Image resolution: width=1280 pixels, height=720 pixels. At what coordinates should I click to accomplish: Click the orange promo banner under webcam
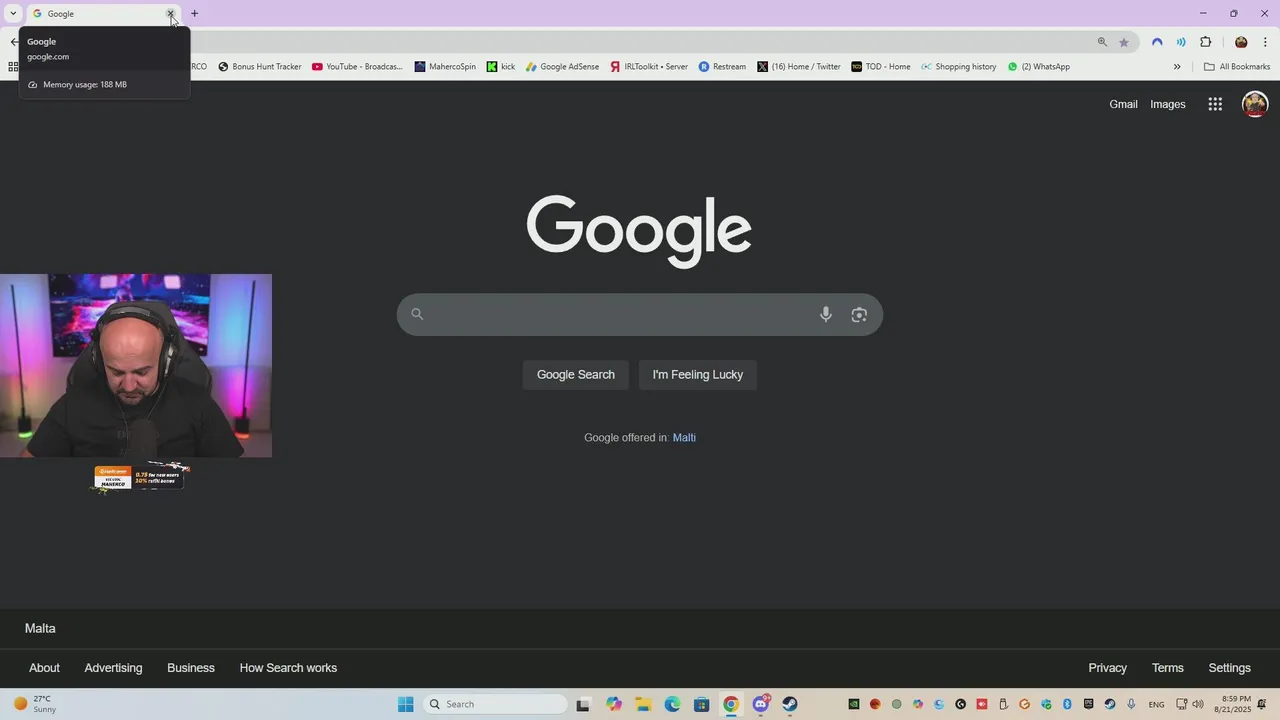[141, 477]
